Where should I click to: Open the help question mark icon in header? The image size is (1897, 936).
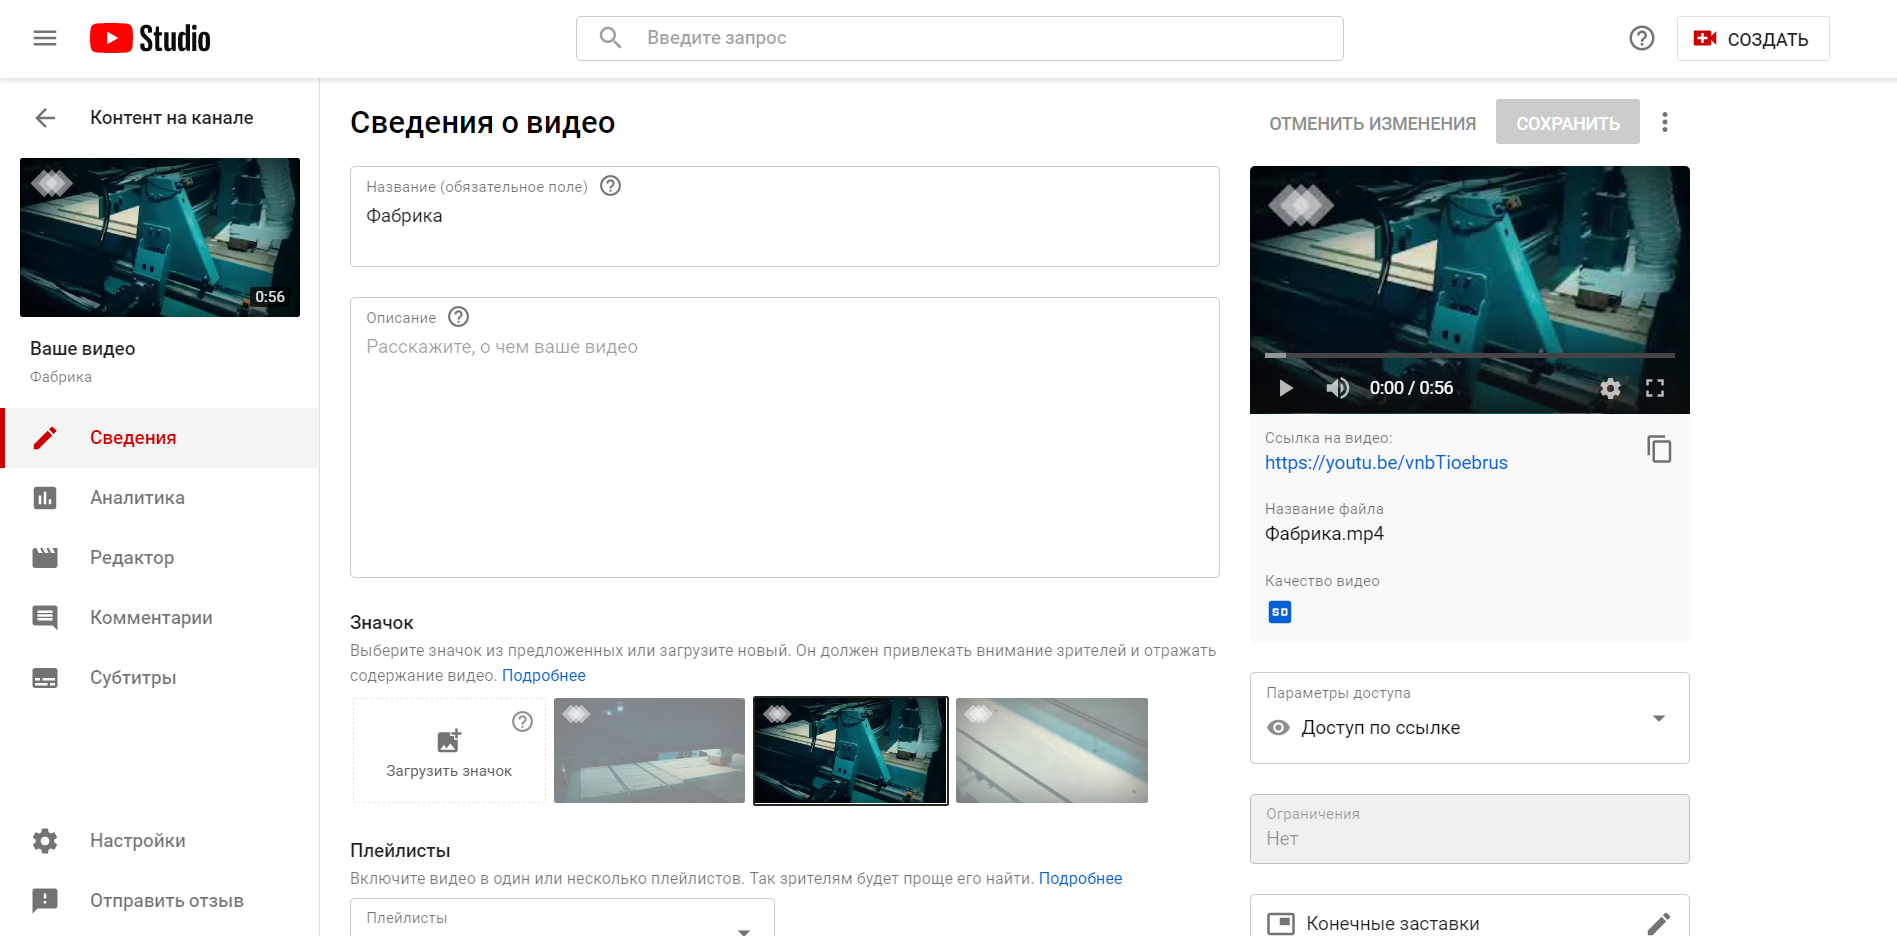pyautogui.click(x=1641, y=38)
